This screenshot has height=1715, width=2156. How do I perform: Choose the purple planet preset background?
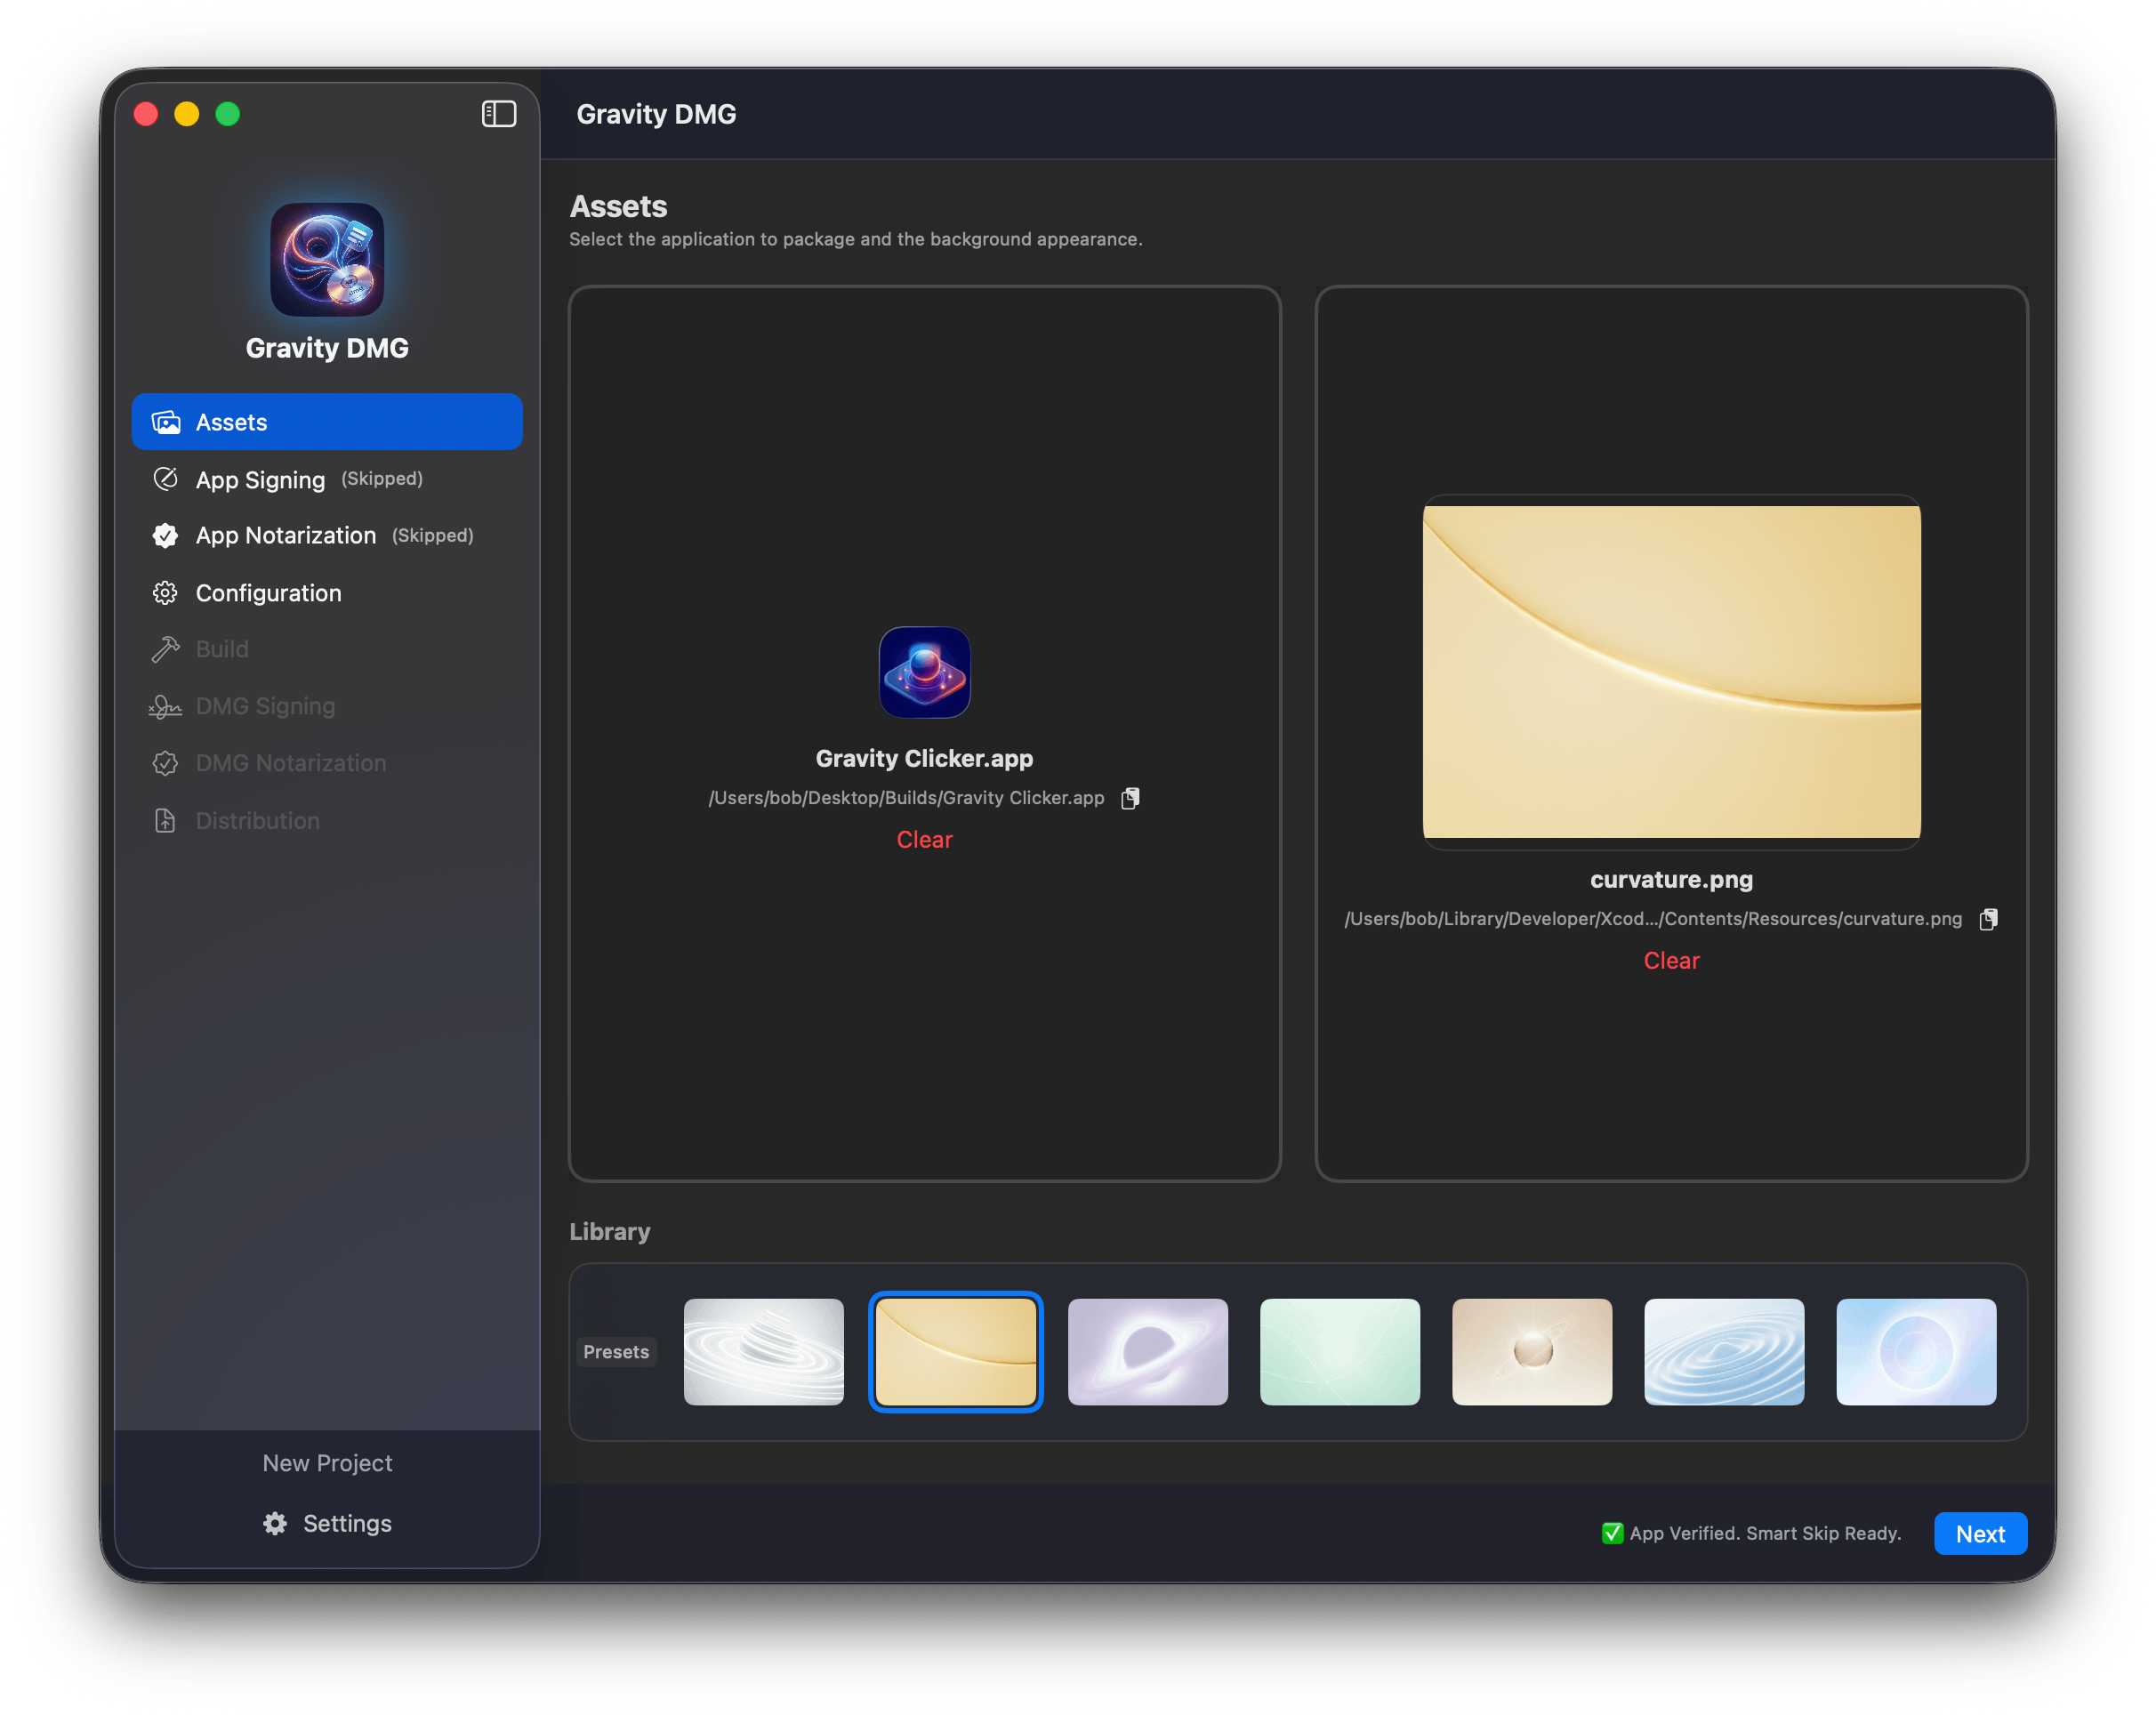[x=1147, y=1352]
